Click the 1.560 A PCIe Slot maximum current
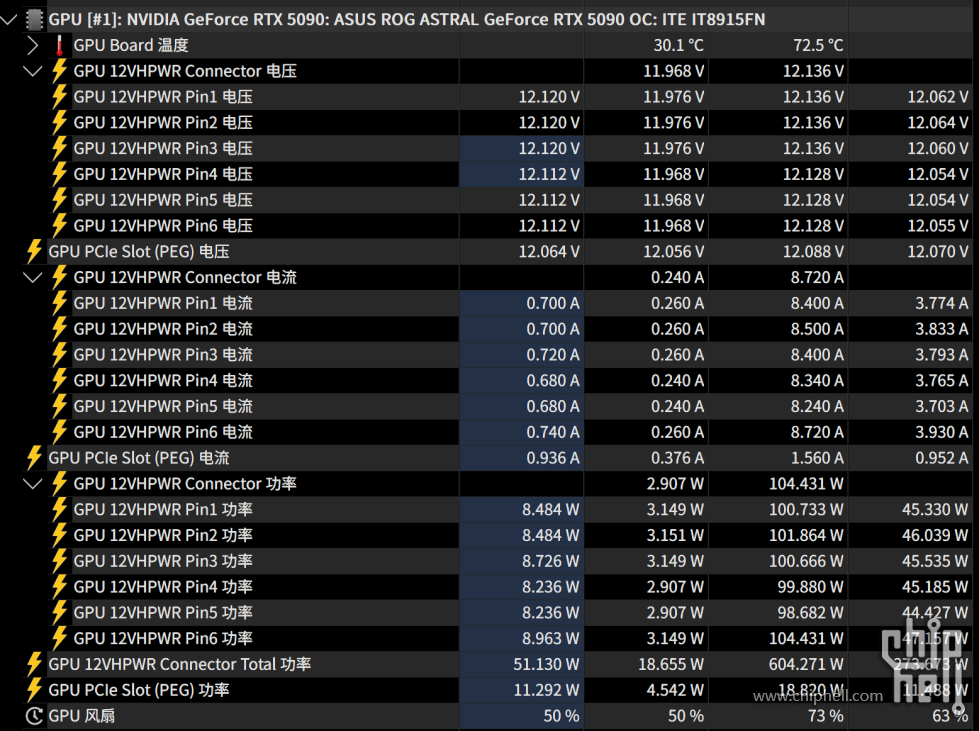 click(x=817, y=458)
